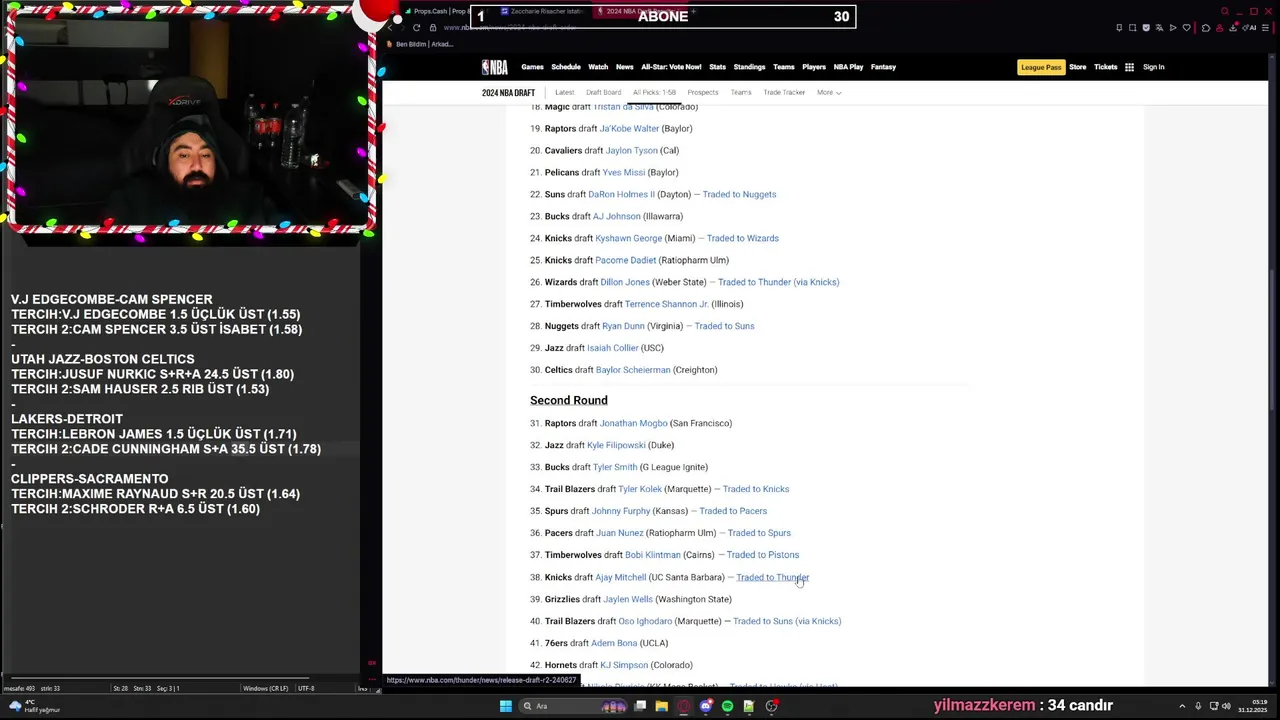Select Trade Tracker in the draft sub-navigation
This screenshot has width=1280, height=720.
(784, 92)
